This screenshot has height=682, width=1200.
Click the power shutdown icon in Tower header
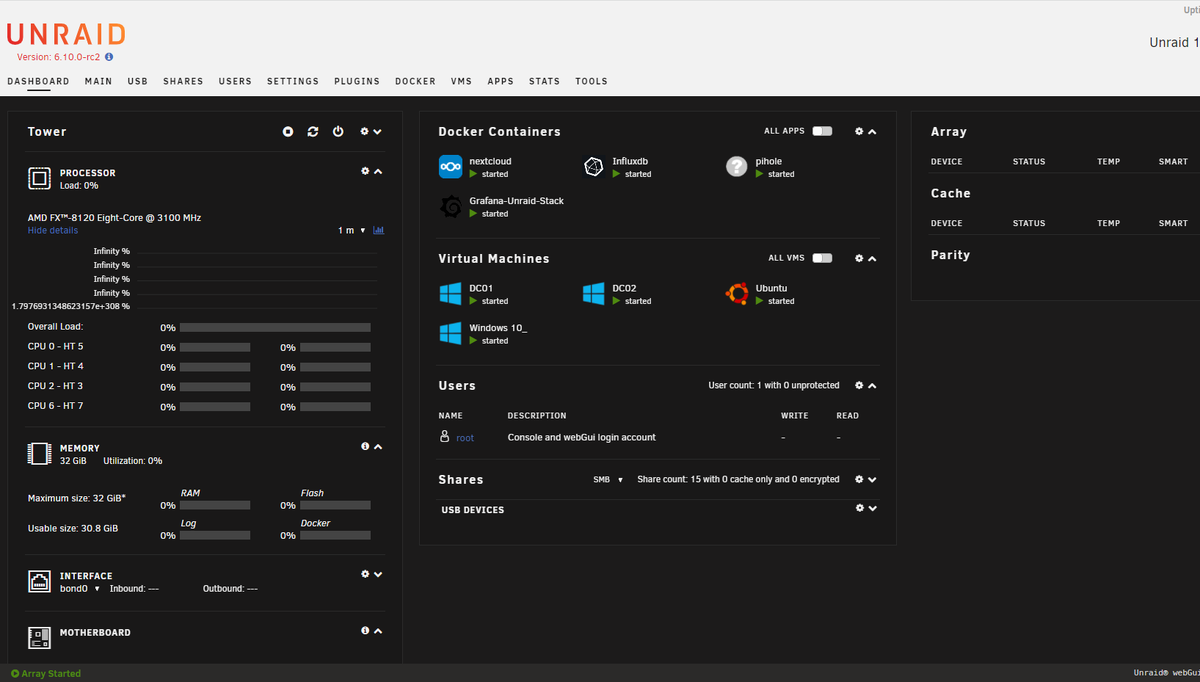338,132
